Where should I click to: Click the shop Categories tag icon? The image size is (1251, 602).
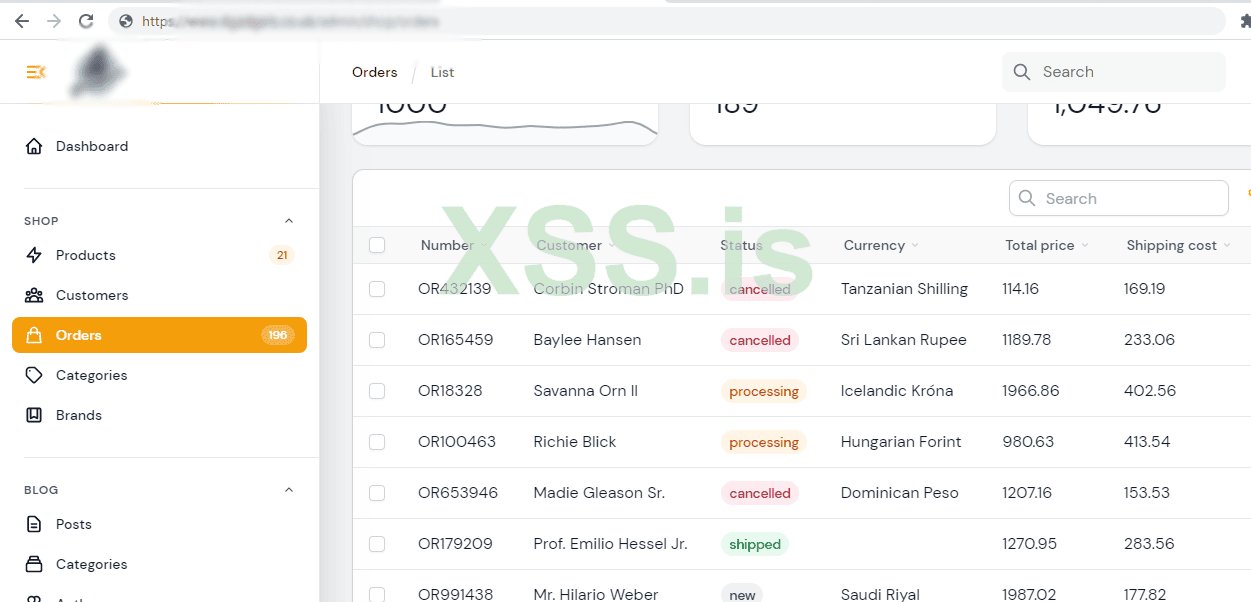[x=34, y=375]
